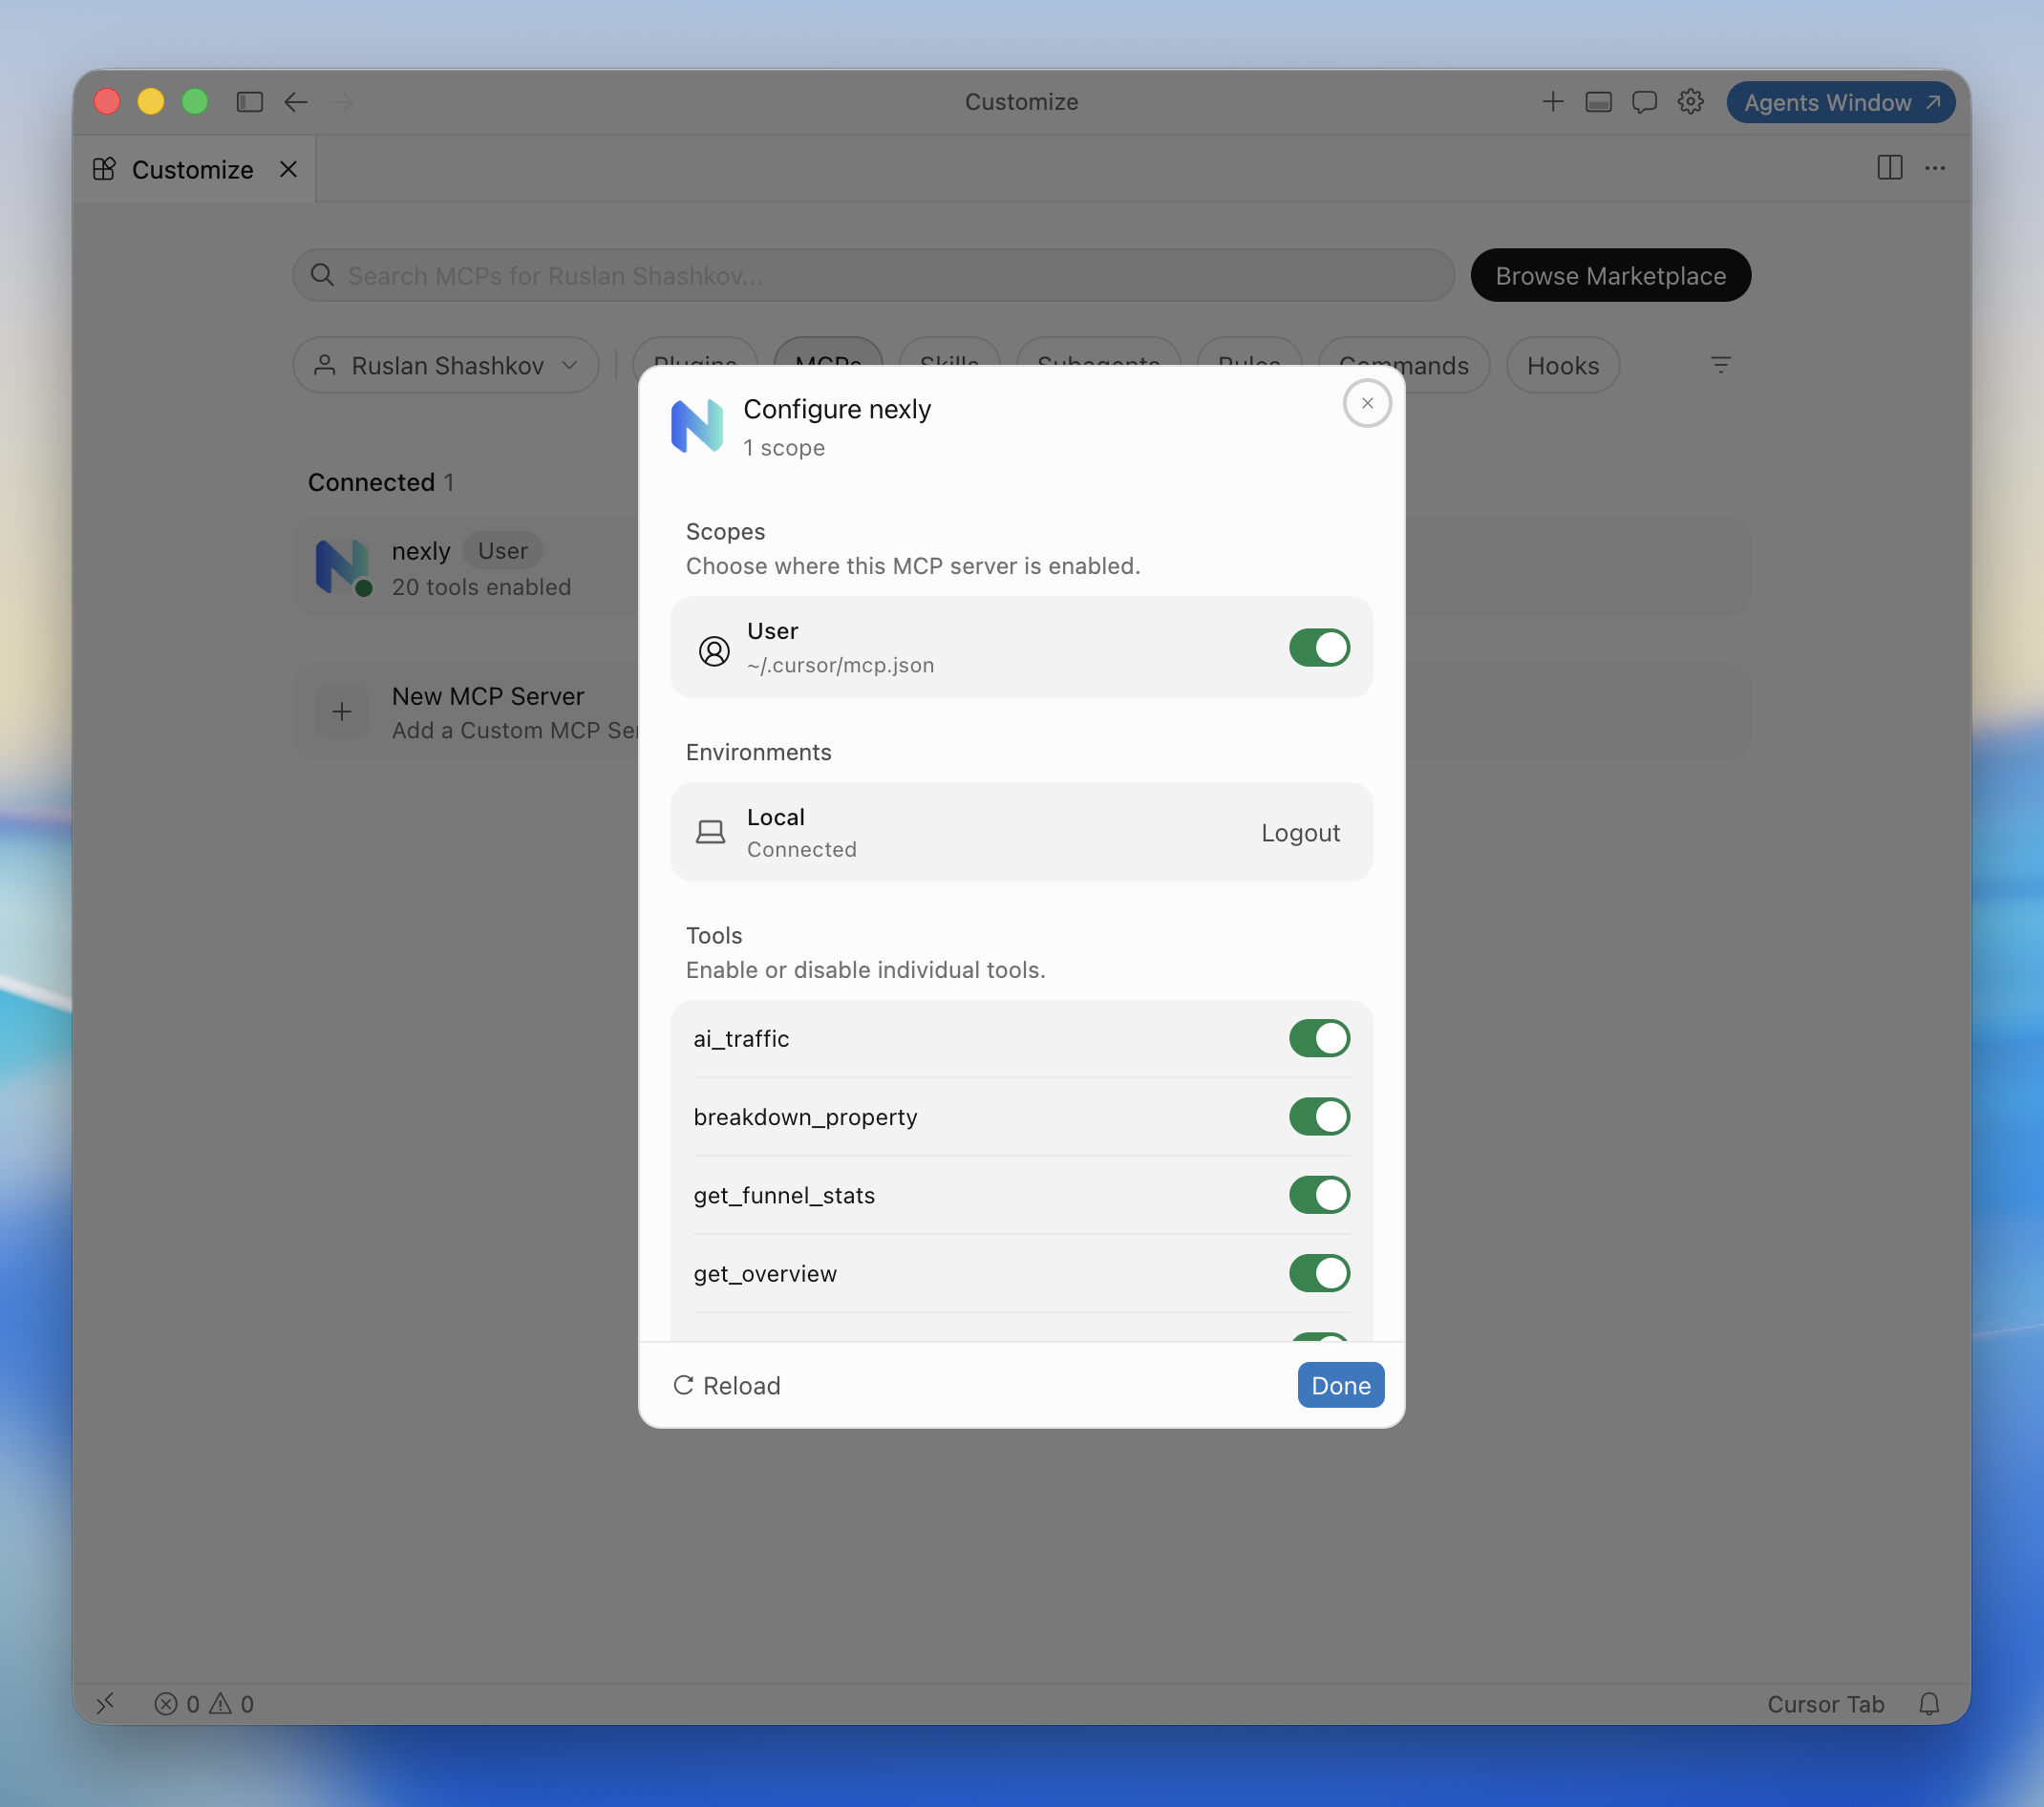Toggle the User scope switch
Image resolution: width=2044 pixels, height=1807 pixels.
[x=1319, y=647]
